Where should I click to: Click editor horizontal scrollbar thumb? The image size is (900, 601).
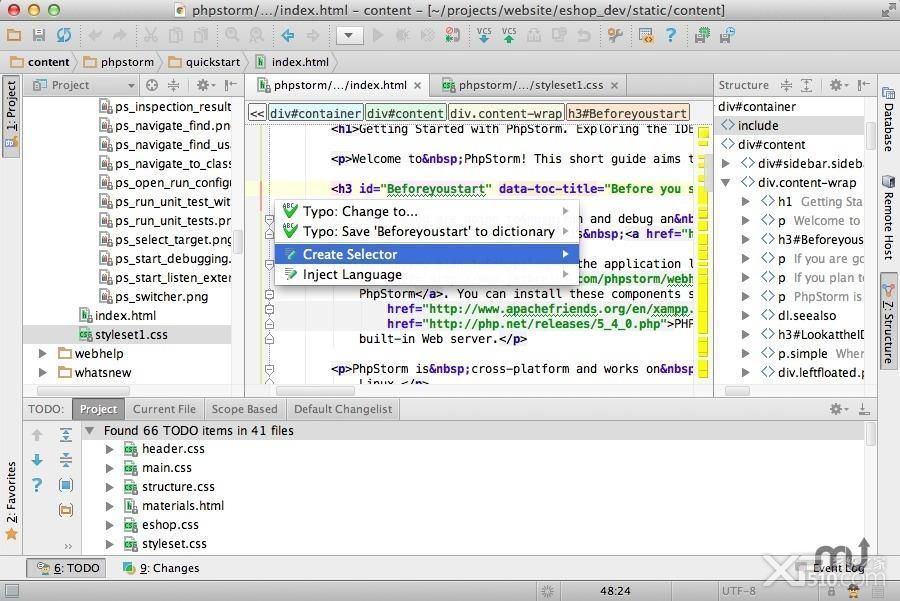click(315, 391)
